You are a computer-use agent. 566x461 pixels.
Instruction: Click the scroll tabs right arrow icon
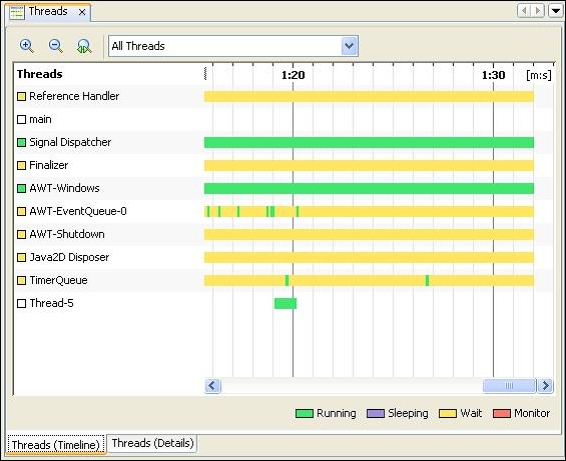click(x=538, y=10)
